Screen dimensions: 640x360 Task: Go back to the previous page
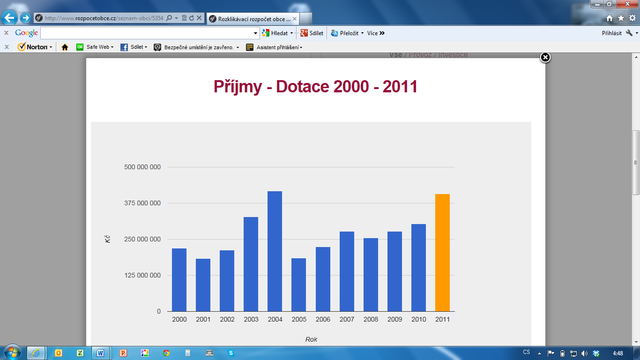point(9,18)
